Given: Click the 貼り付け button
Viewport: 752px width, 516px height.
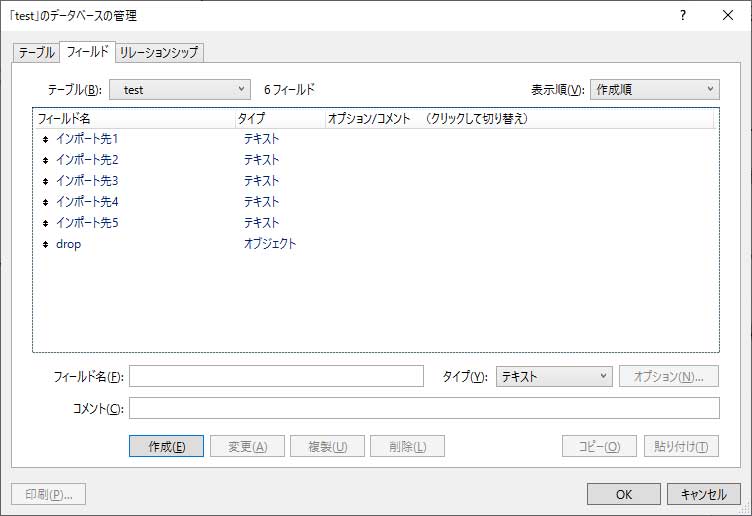Looking at the screenshot, I should tap(681, 446).
